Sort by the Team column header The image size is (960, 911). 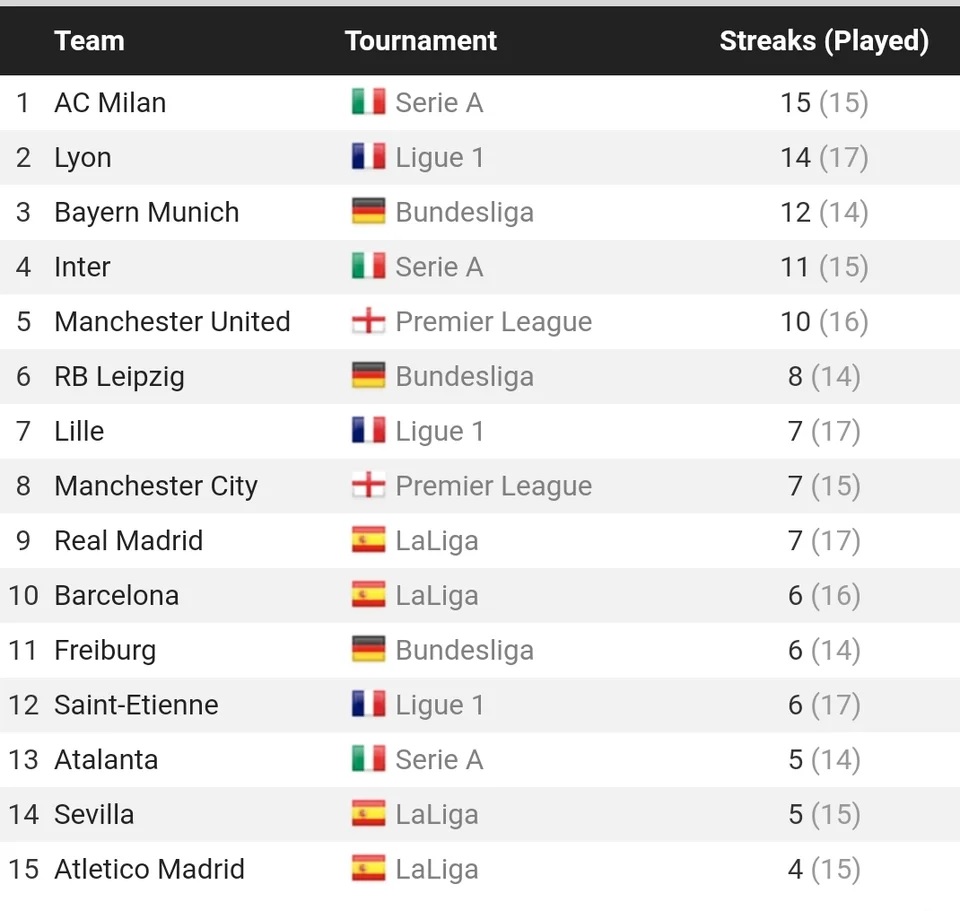[x=89, y=41]
